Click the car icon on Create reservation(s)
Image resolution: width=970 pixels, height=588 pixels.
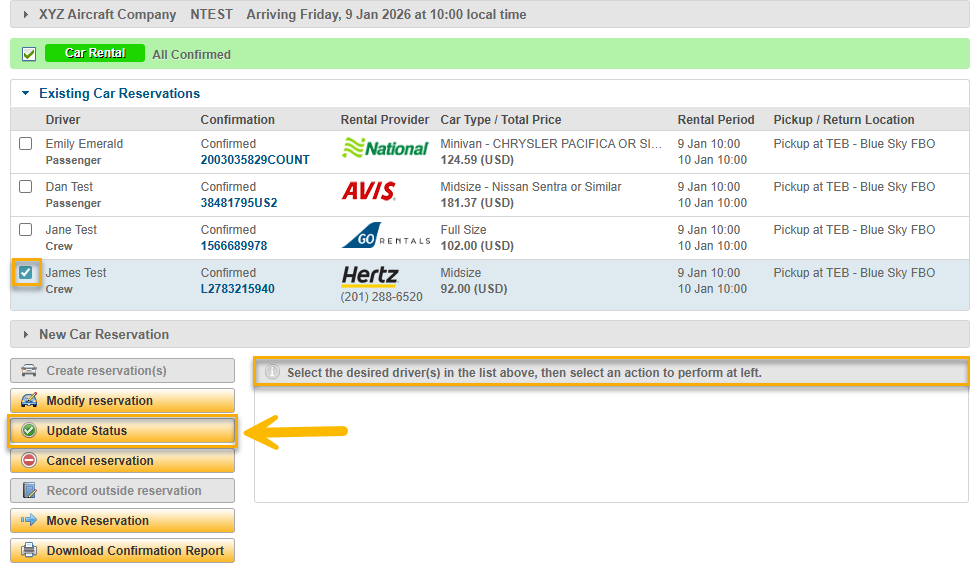click(28, 371)
